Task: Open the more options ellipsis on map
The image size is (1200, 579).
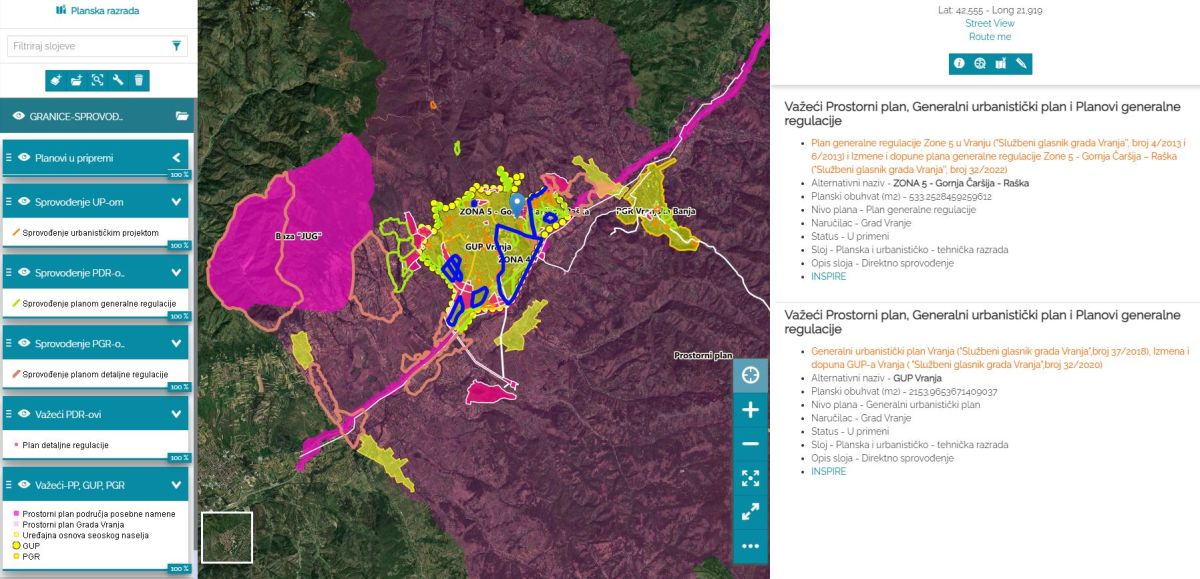Action: [750, 546]
